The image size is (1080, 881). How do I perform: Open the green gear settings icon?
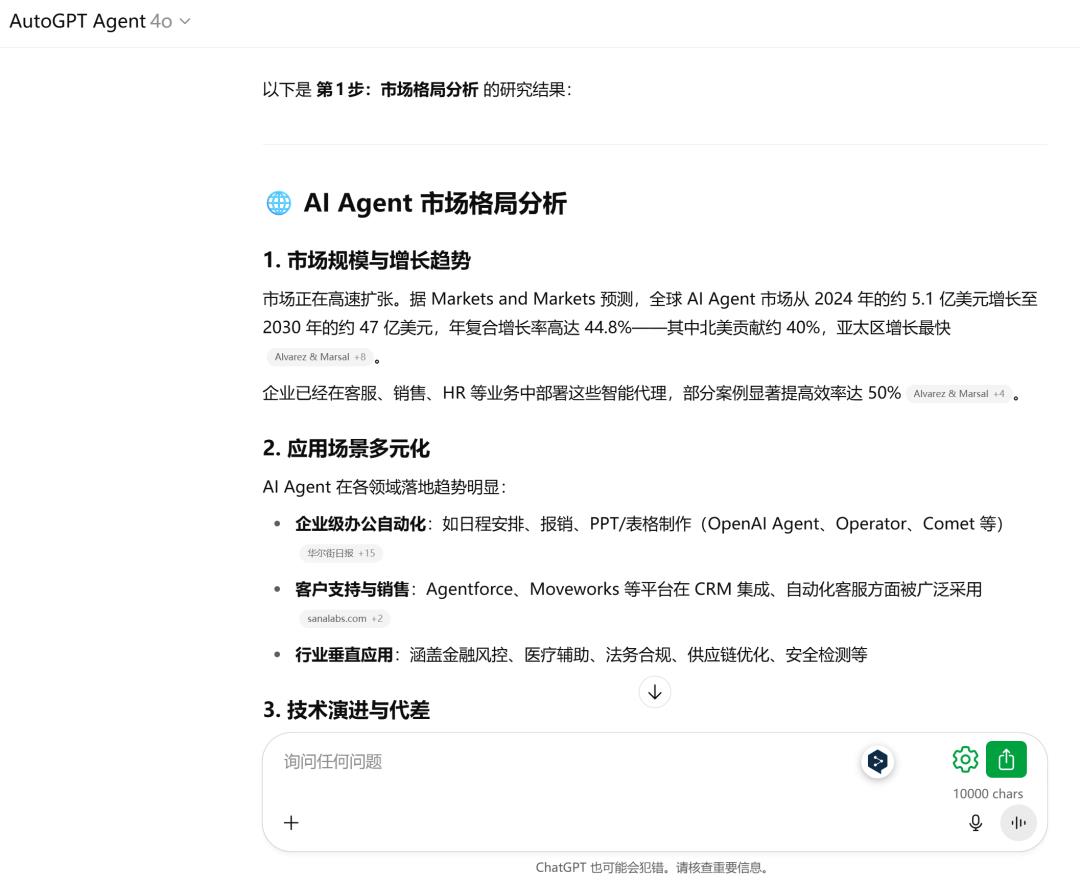click(x=965, y=759)
